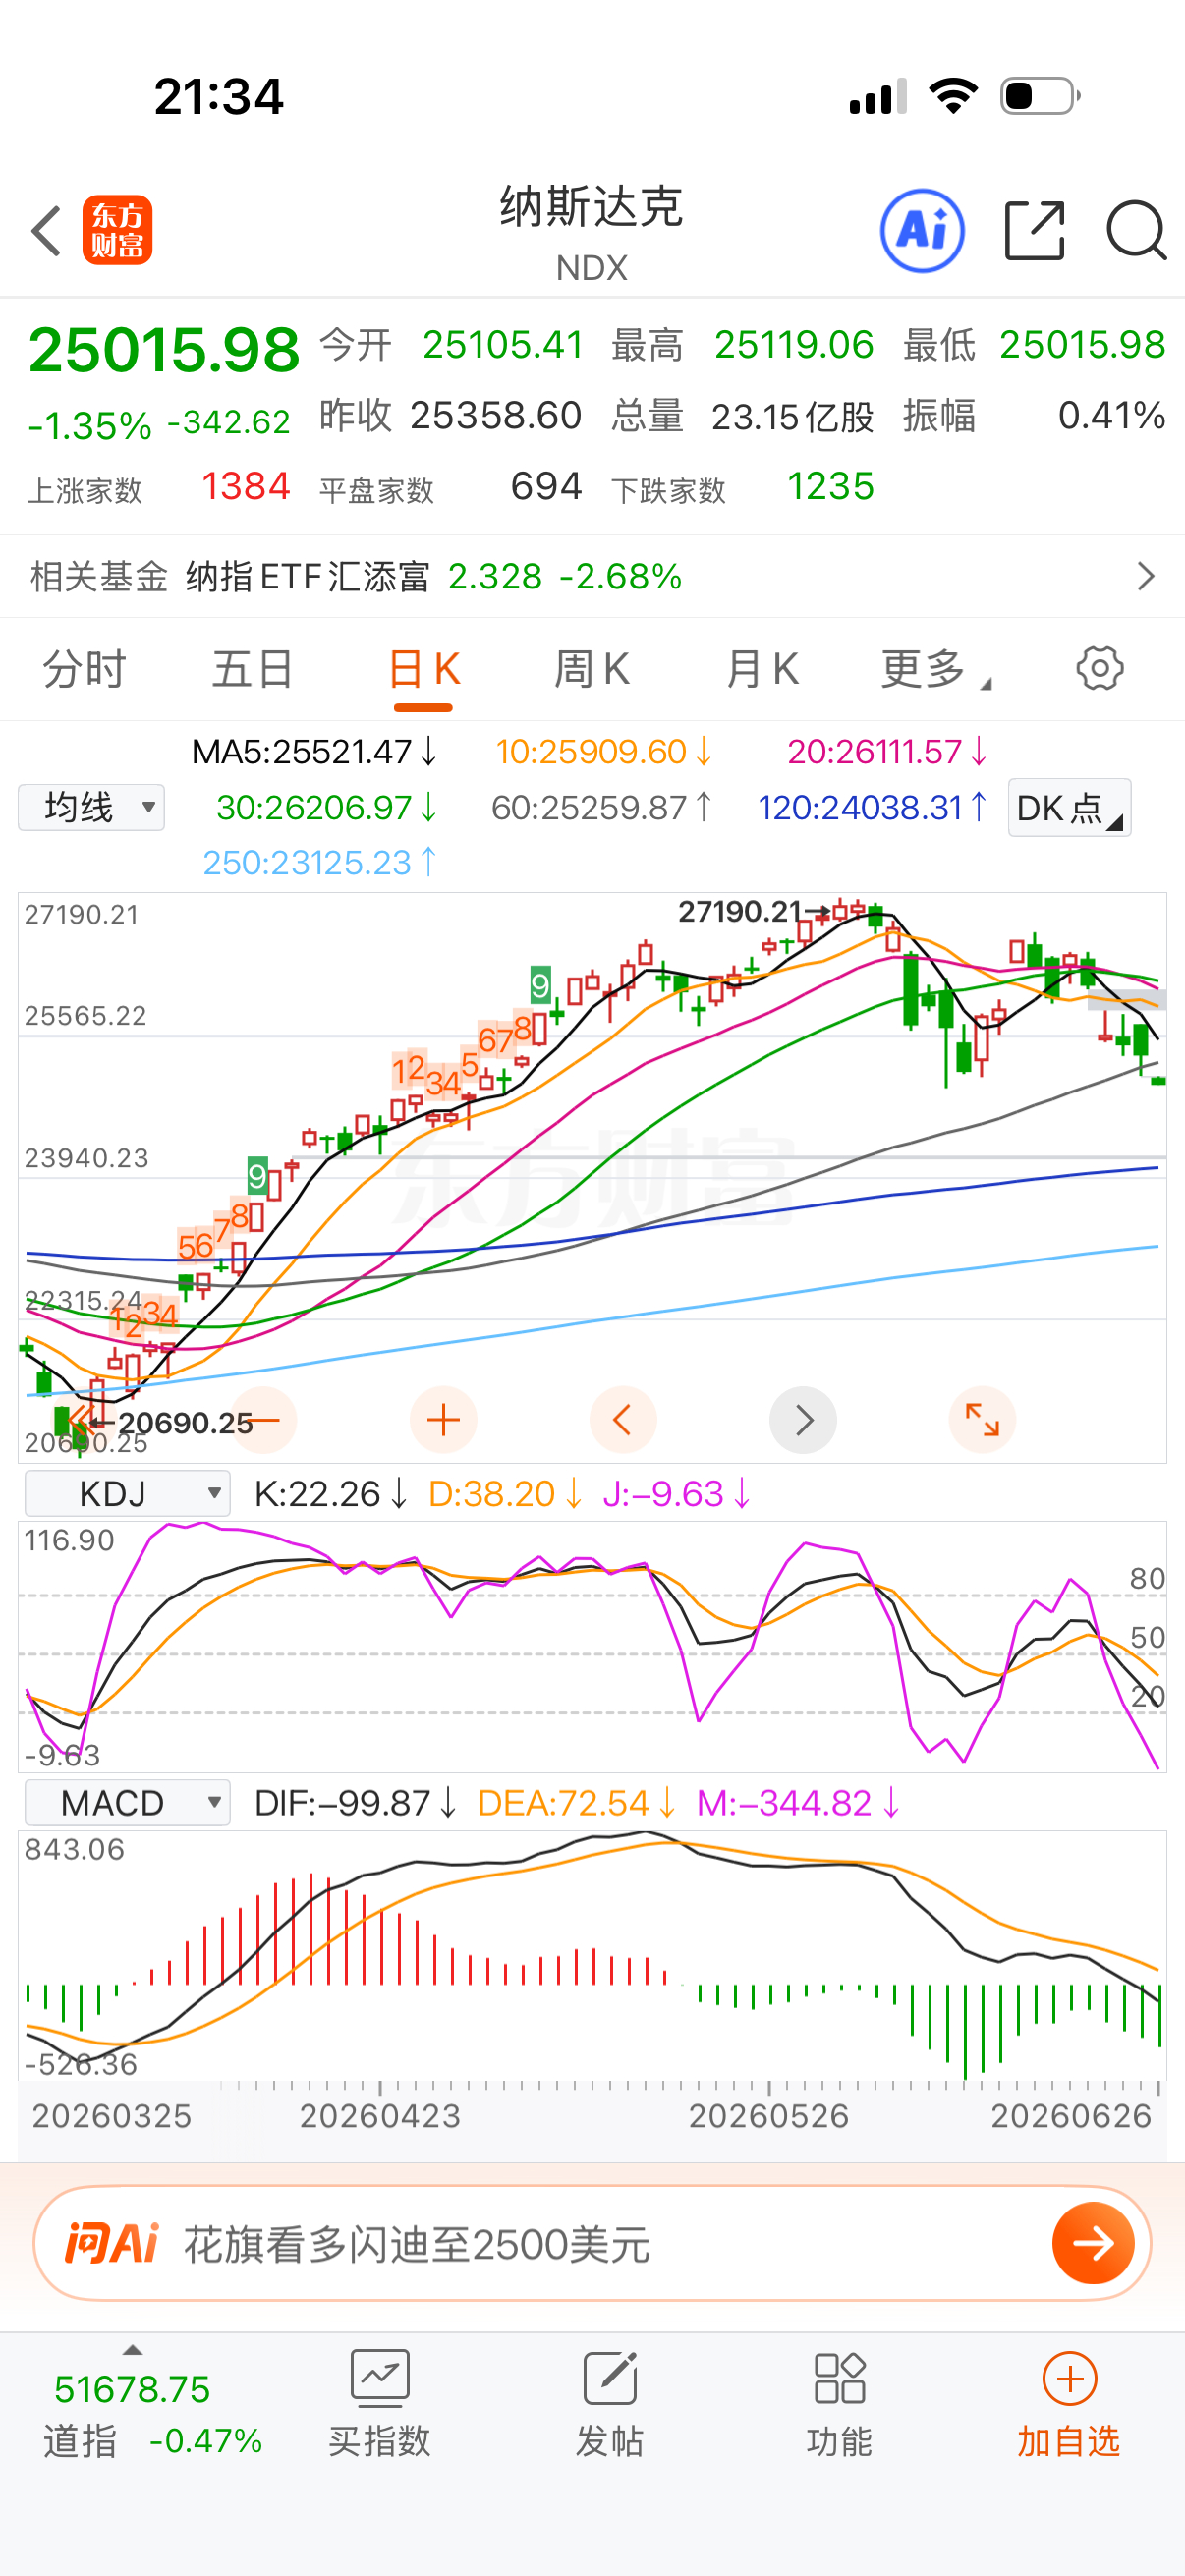The width and height of the screenshot is (1185, 2576).
Task: Tap 总量 23.15亿股 value
Action: pyautogui.click(x=743, y=416)
